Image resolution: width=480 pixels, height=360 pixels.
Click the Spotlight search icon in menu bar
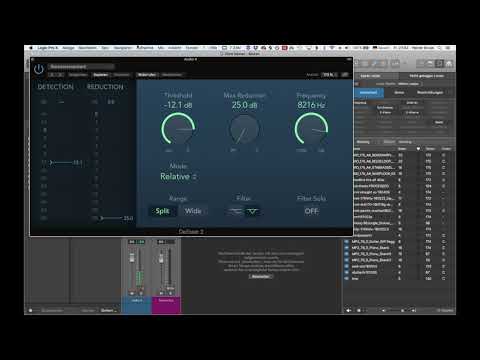pos(440,48)
